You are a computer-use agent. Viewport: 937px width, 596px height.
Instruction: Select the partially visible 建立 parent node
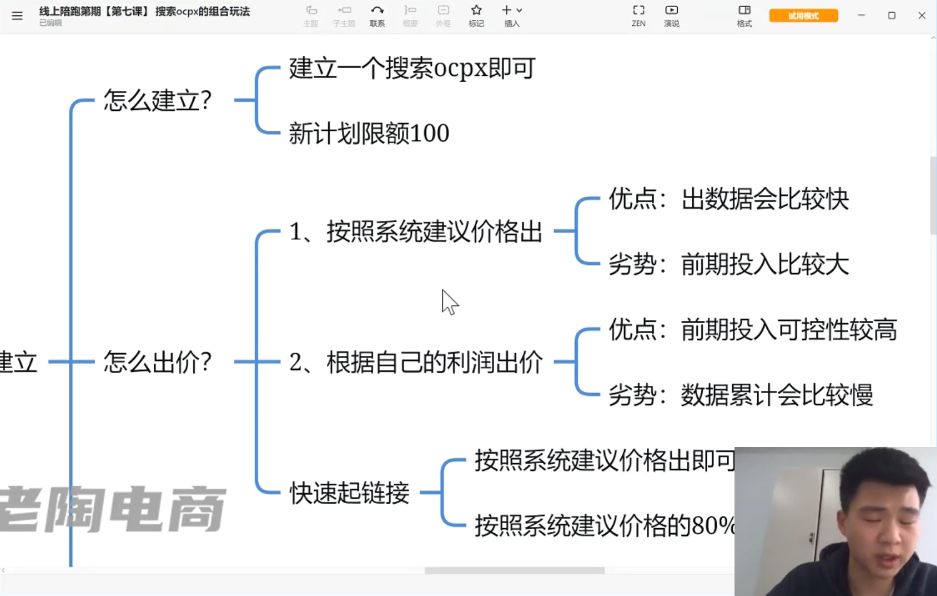pos(19,361)
